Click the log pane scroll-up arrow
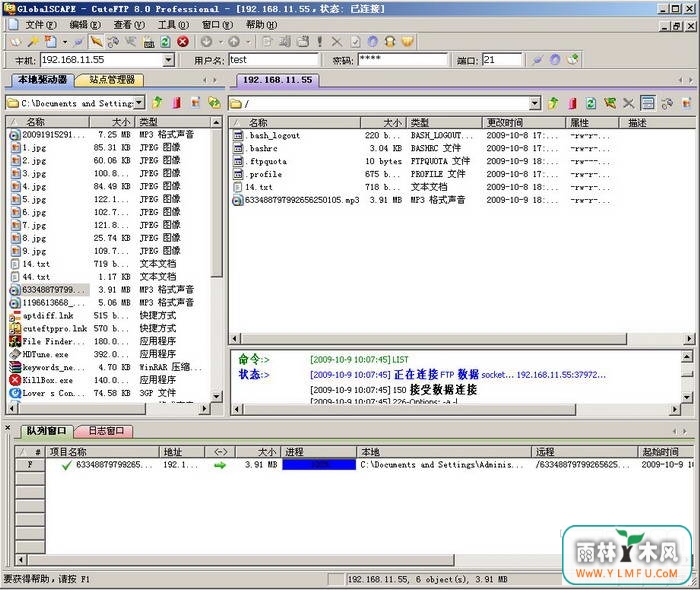The image size is (700, 590). click(687, 356)
